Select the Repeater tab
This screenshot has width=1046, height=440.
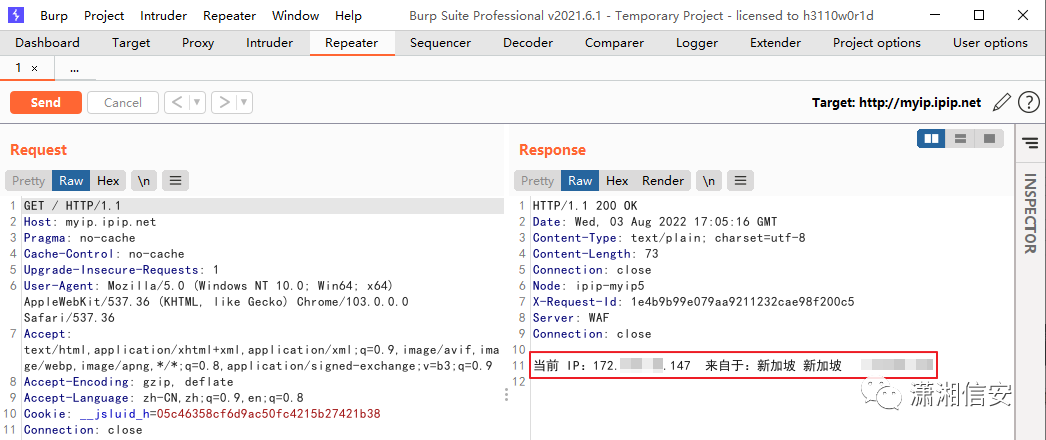tap(352, 43)
